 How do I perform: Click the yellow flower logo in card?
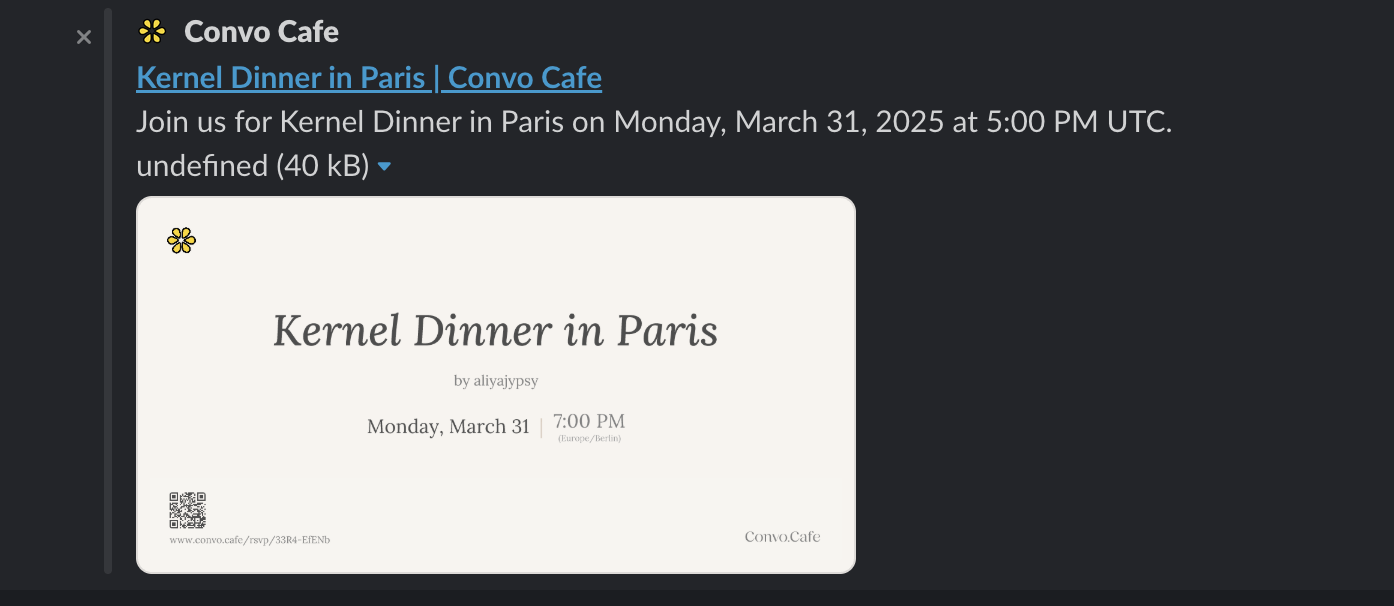(181, 240)
